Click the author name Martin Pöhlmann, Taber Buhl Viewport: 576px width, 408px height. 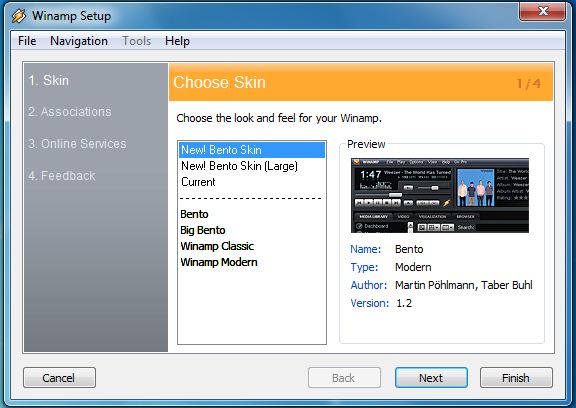(464, 285)
